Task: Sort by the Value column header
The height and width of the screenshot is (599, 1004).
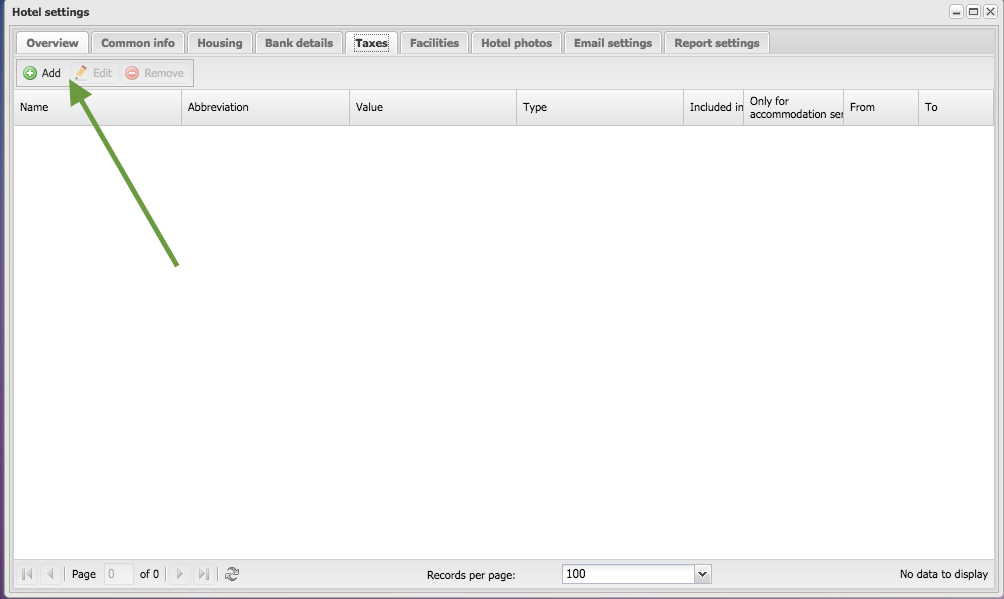Action: click(x=400, y=107)
